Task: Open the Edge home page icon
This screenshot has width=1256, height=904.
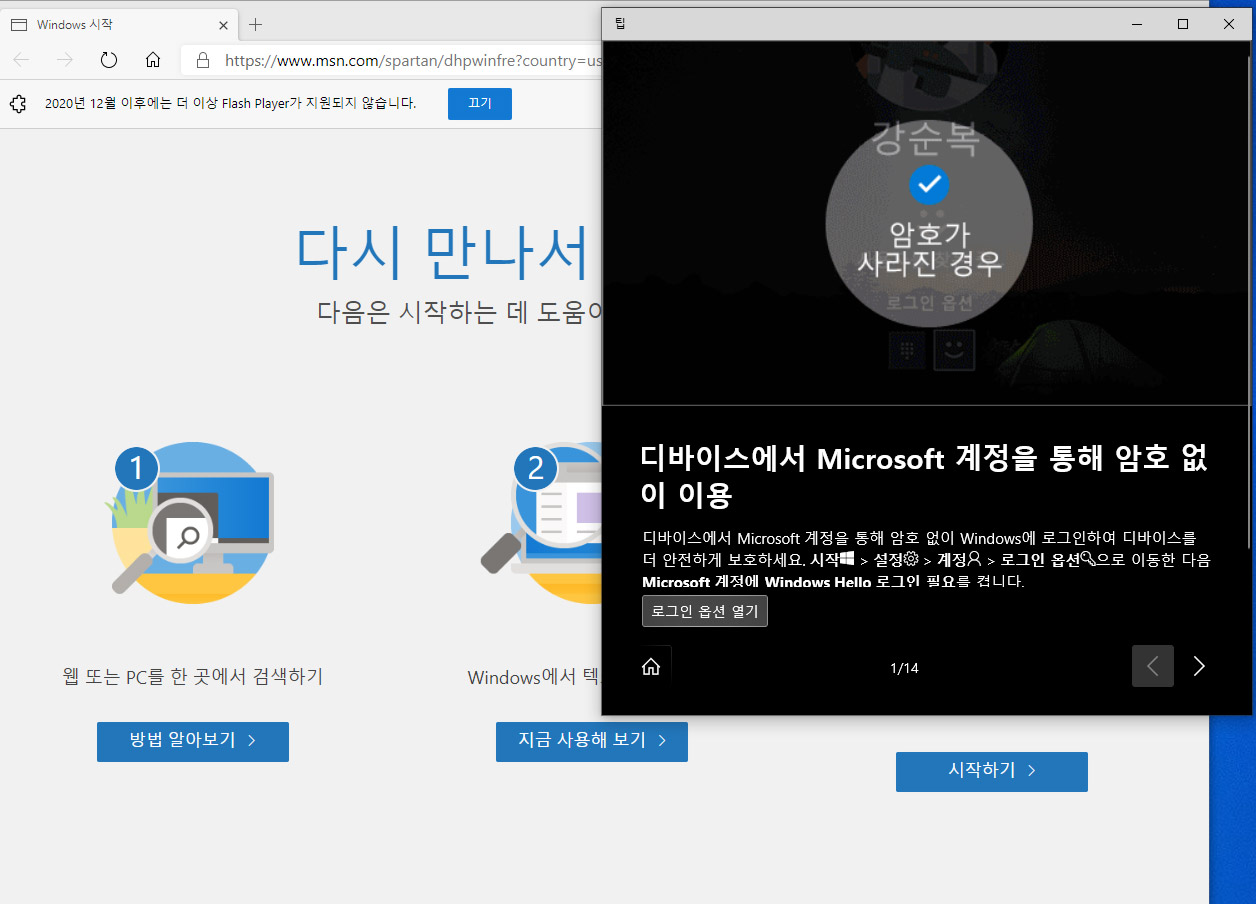Action: click(x=153, y=60)
